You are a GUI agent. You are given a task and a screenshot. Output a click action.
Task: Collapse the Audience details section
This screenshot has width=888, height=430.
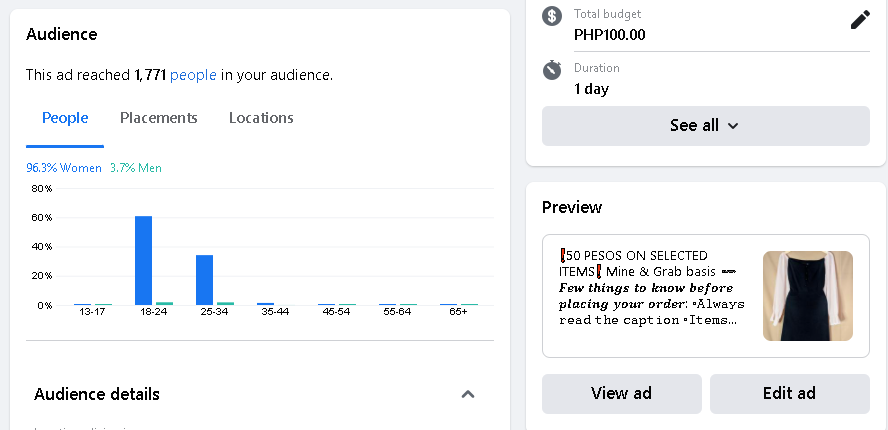[467, 394]
